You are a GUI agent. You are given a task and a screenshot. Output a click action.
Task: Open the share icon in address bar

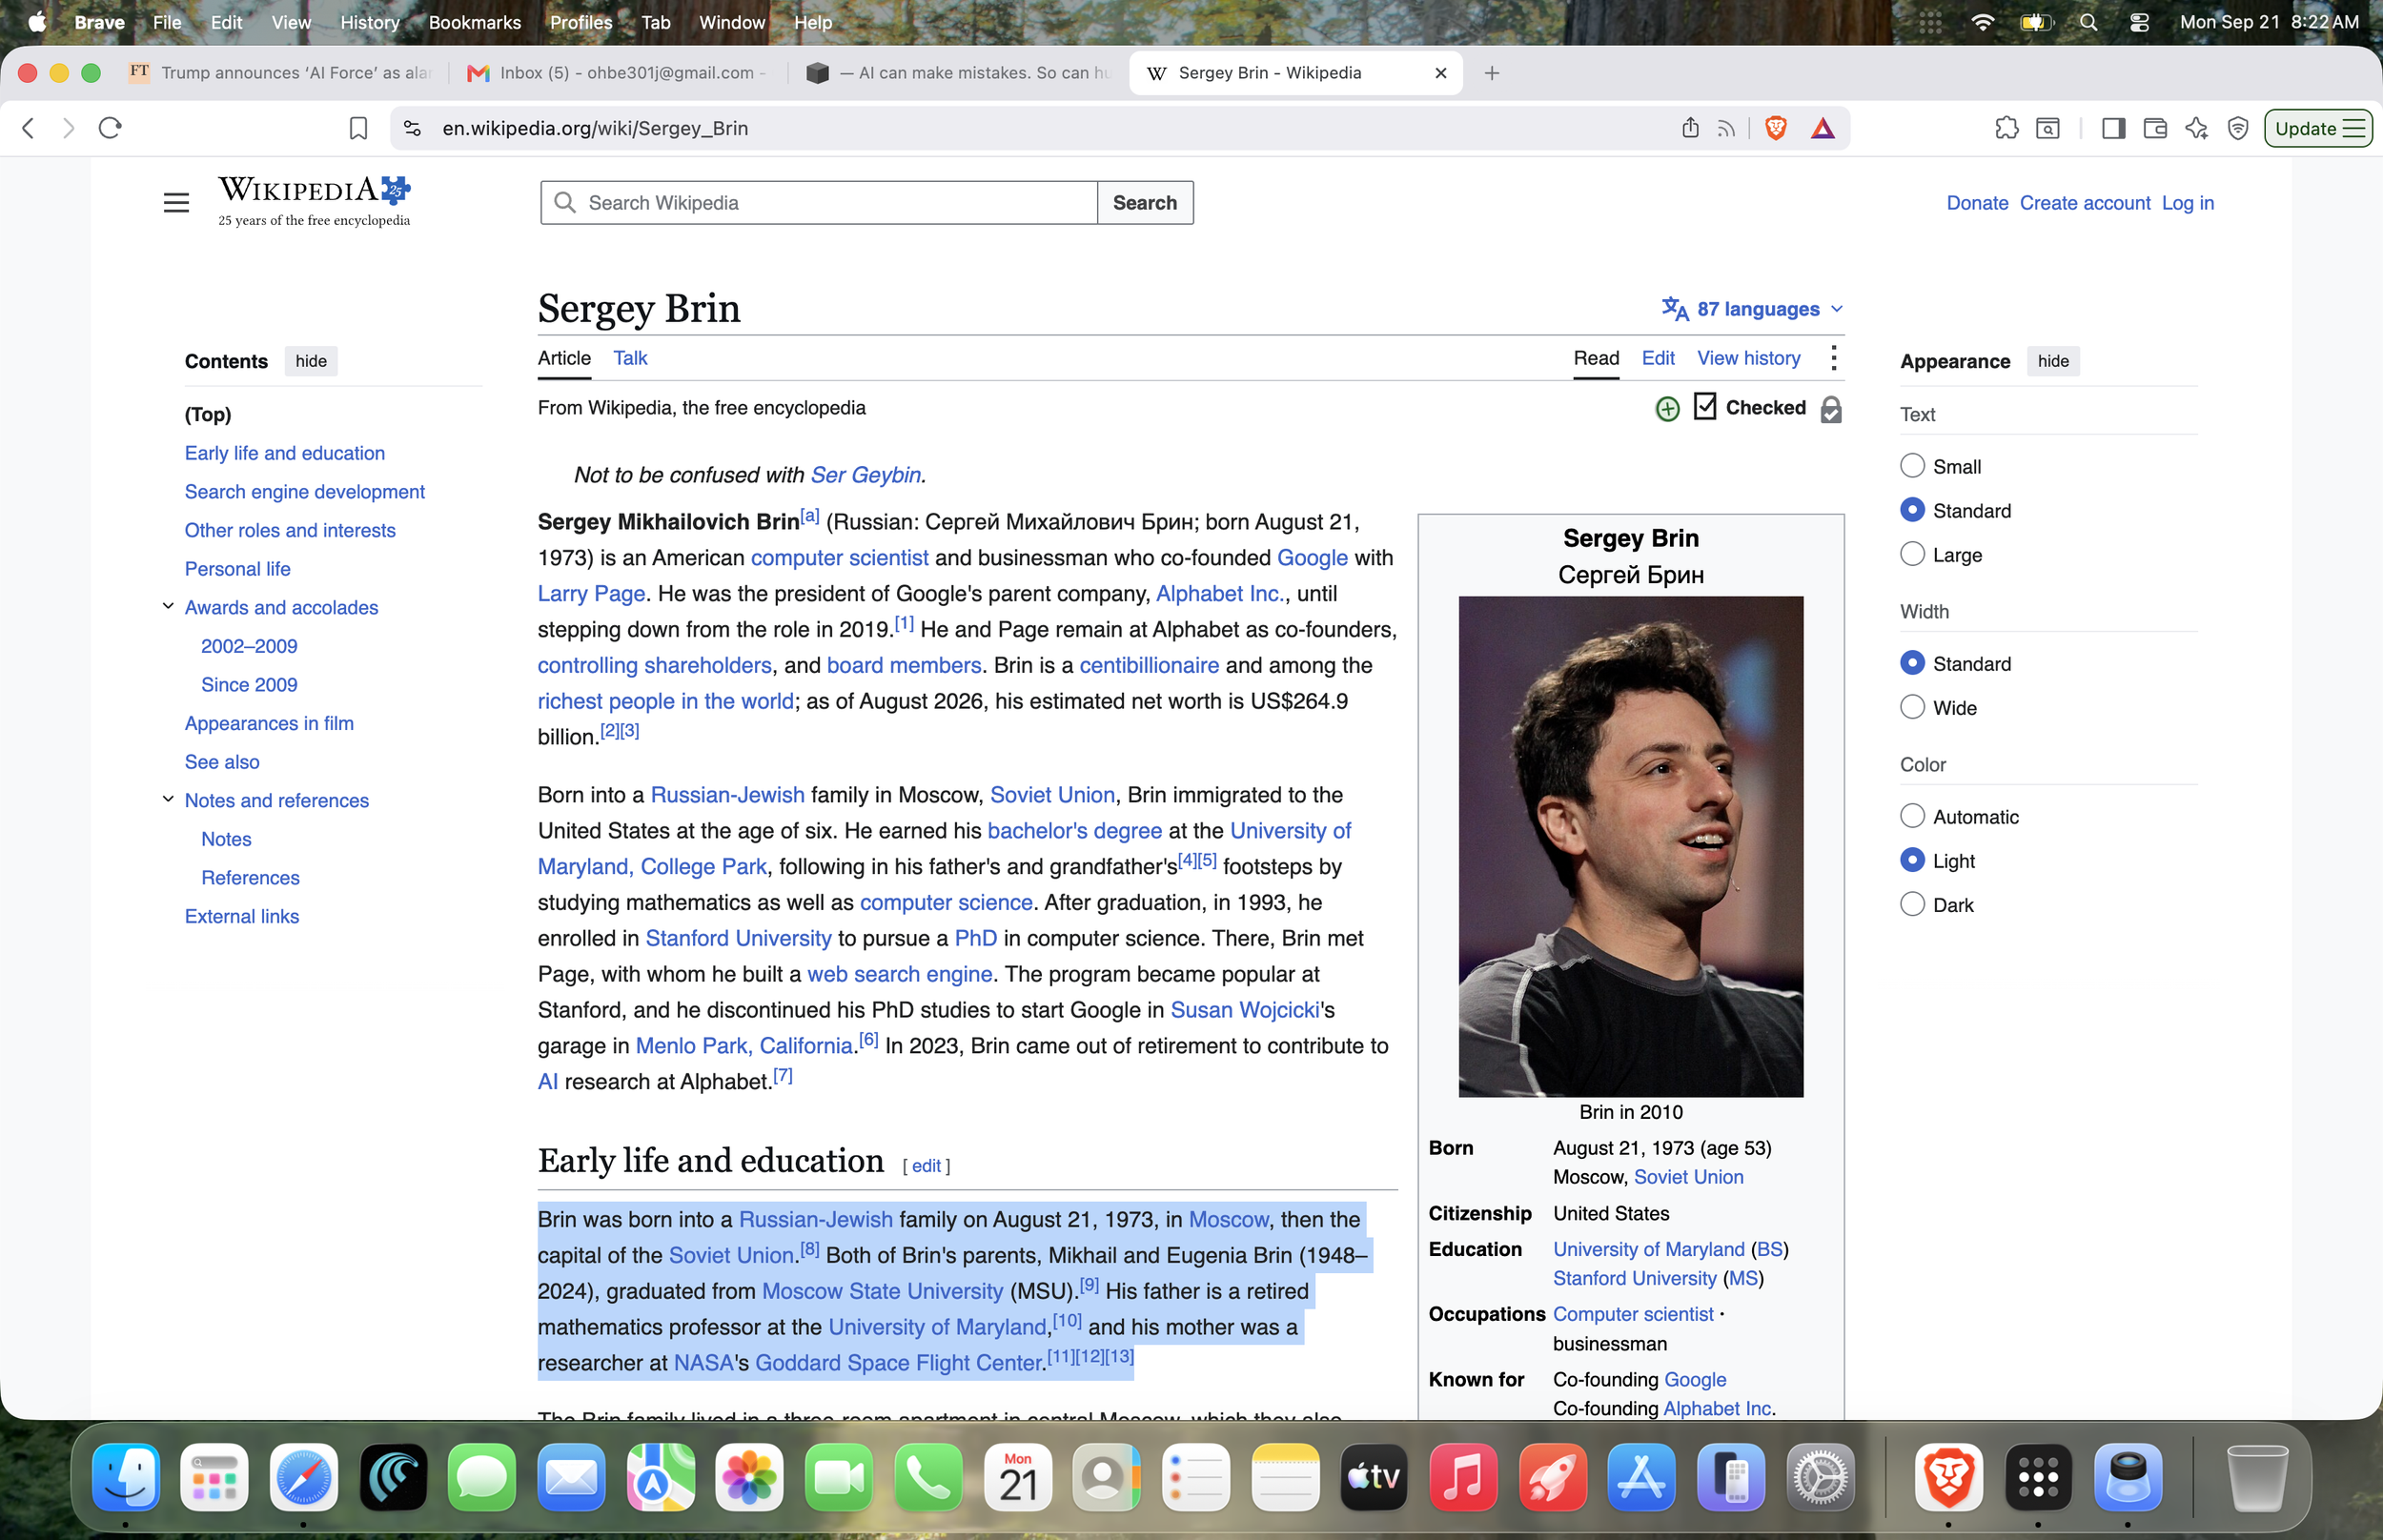pyautogui.click(x=1690, y=128)
